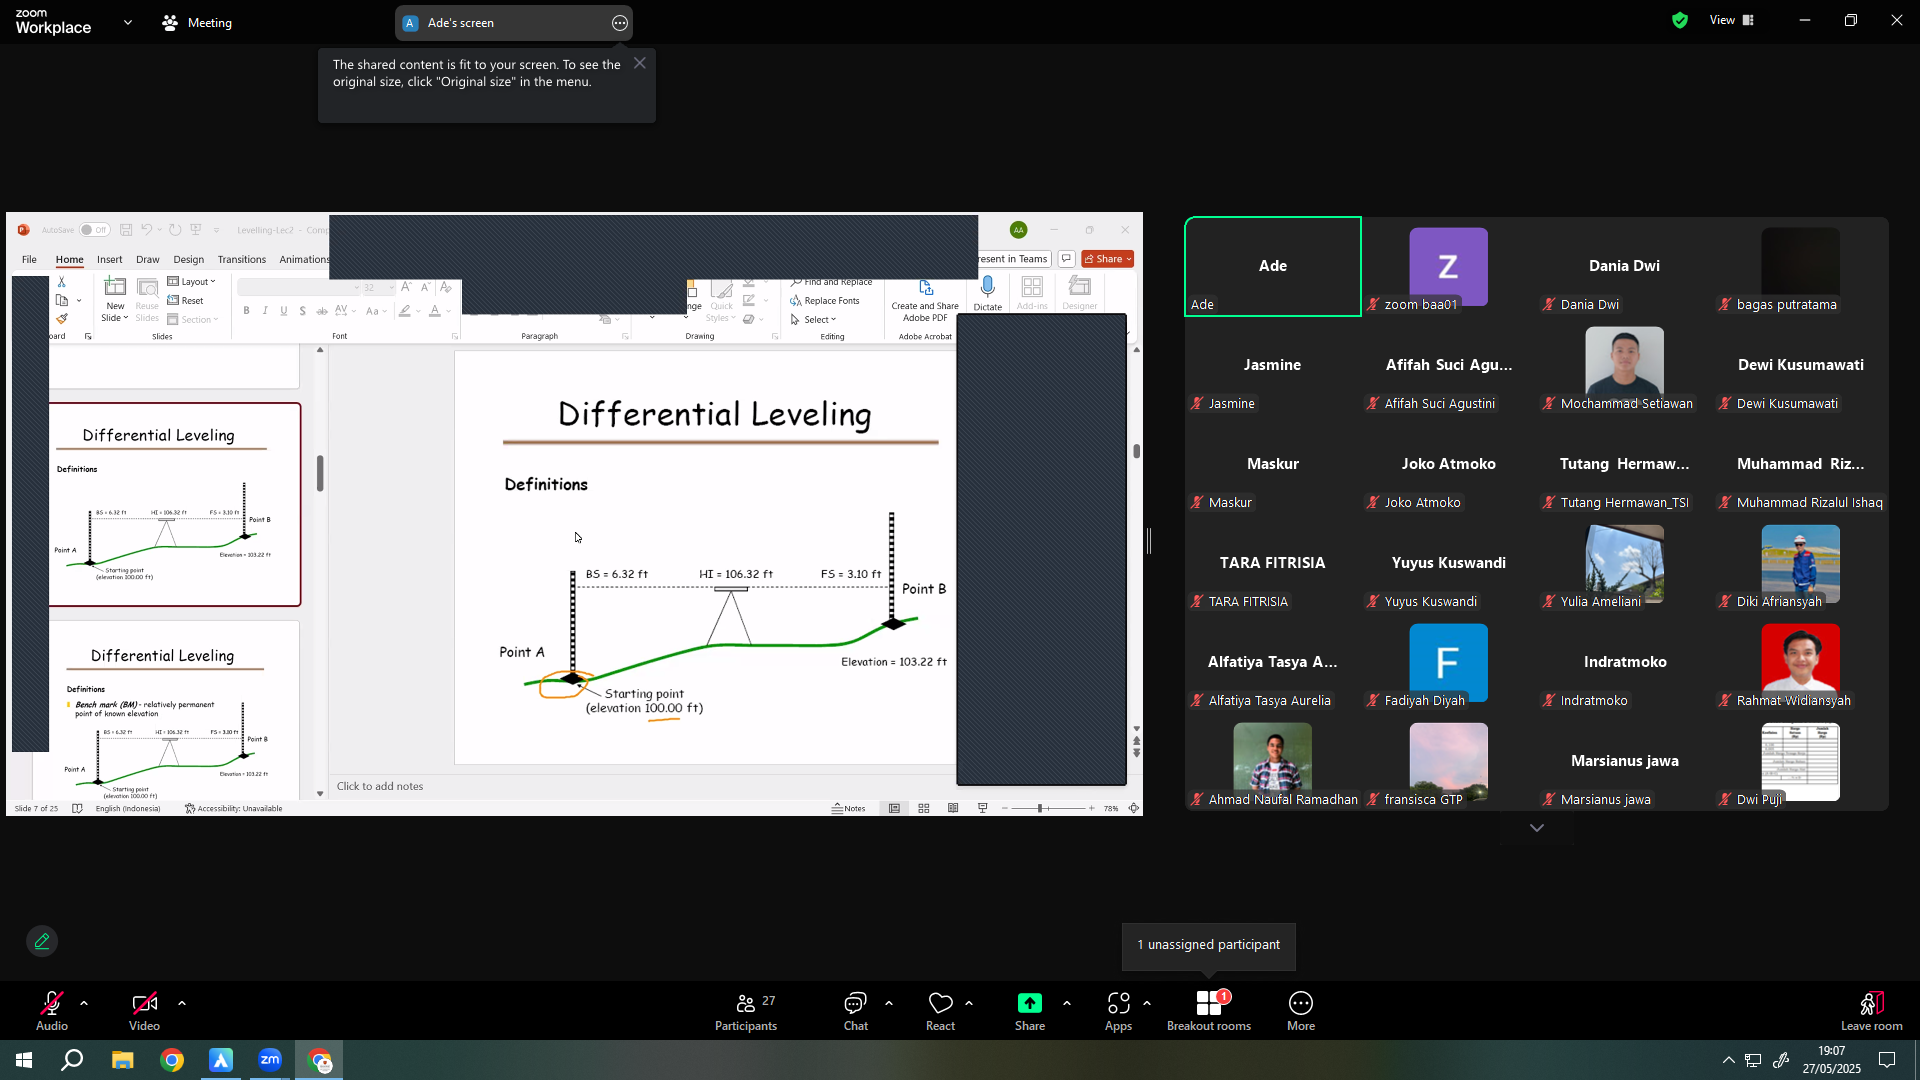Open the Zoom Chat panel
Screen dimensions: 1920x1080
coord(856,1011)
